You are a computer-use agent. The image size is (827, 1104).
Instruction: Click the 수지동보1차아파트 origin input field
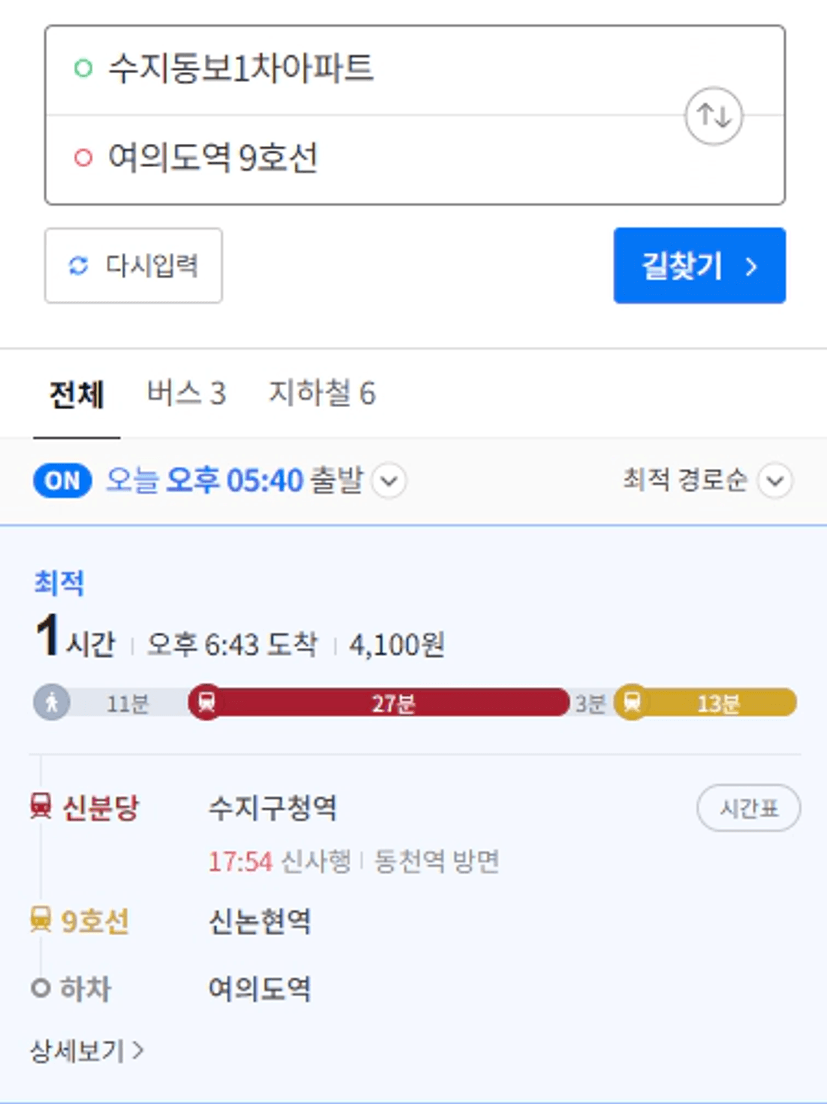(x=415, y=70)
